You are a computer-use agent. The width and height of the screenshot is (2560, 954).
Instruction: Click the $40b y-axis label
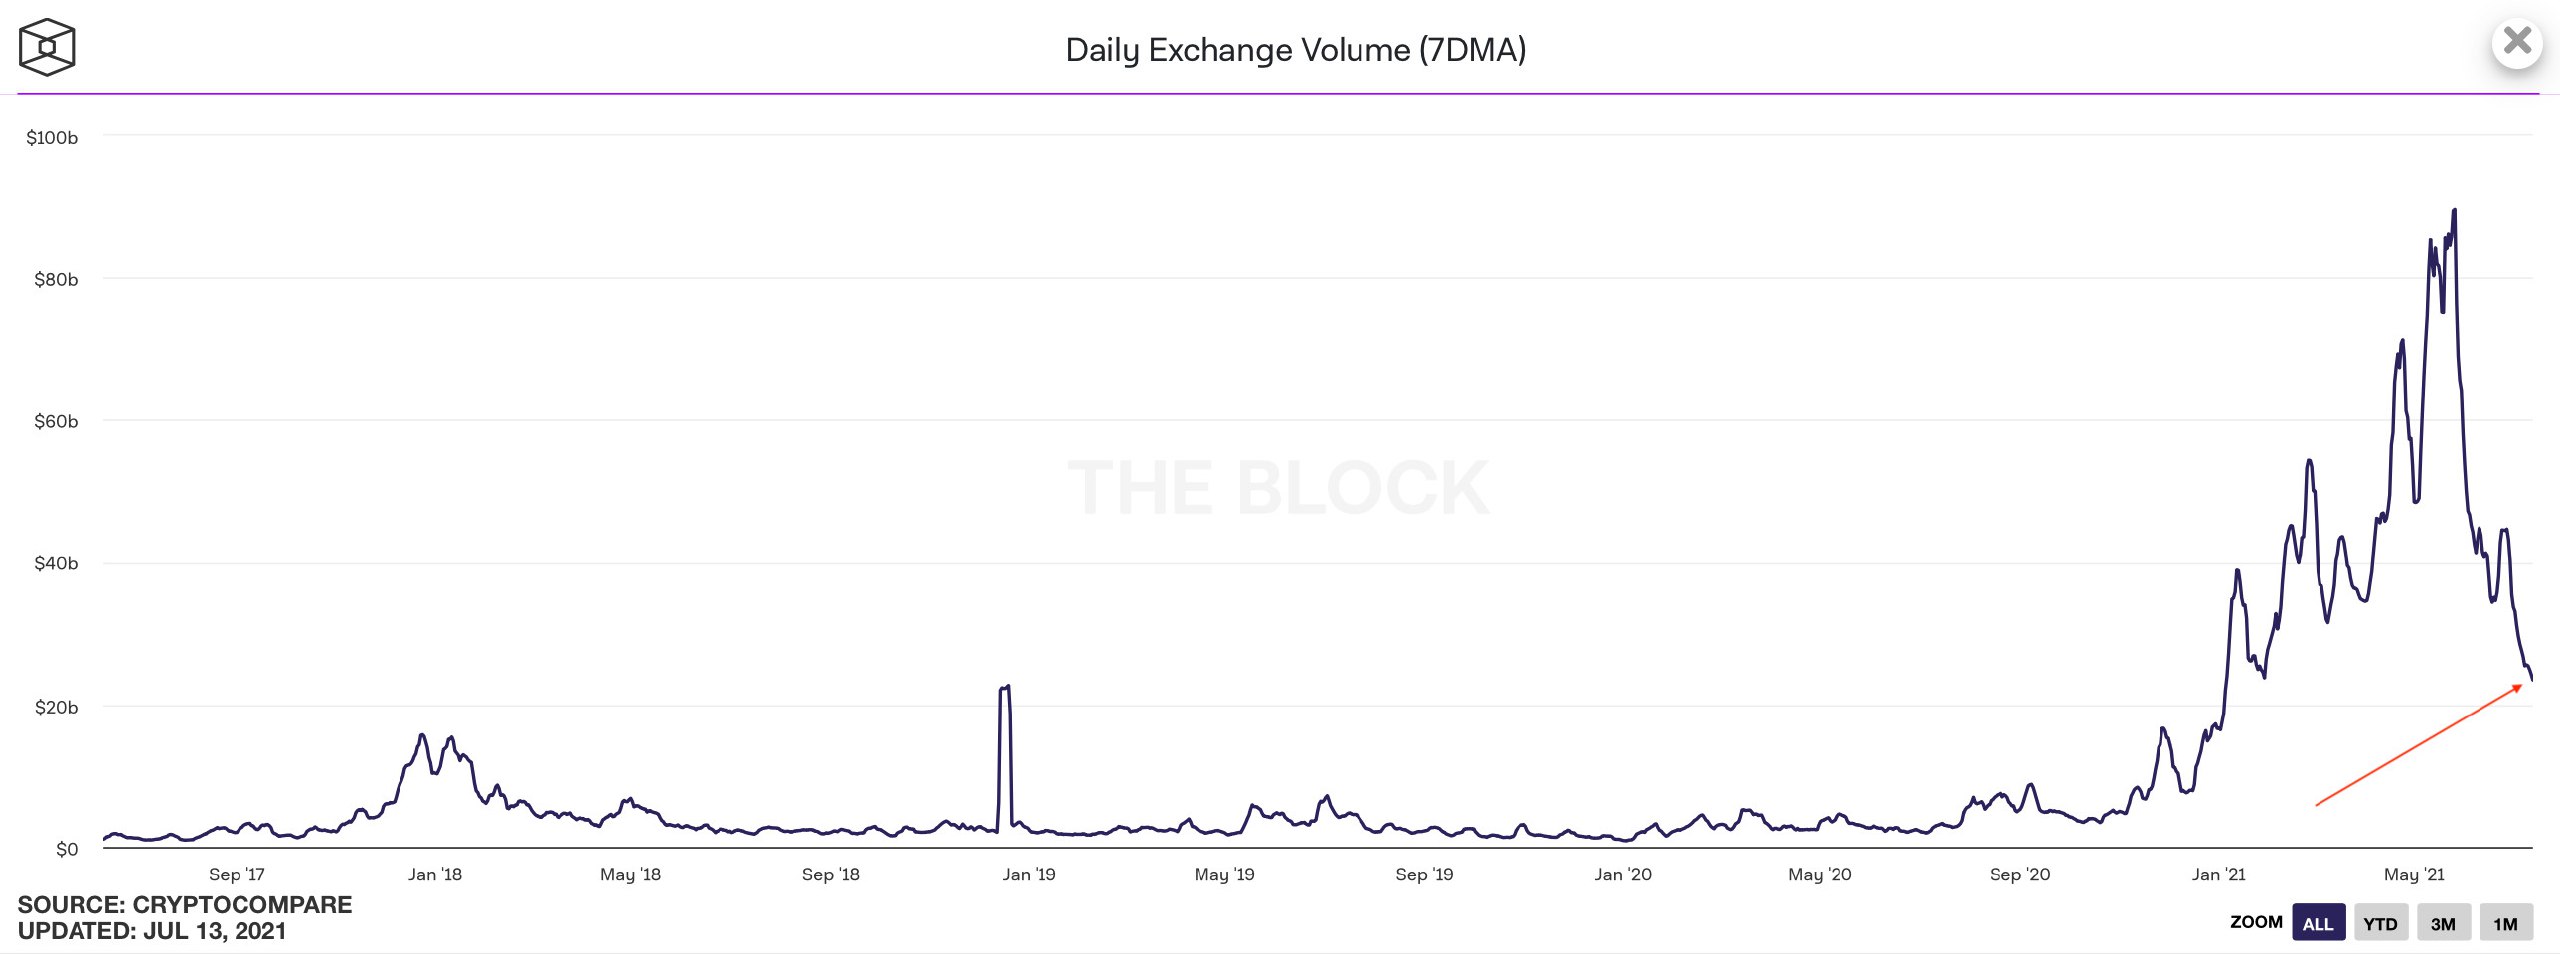click(x=56, y=564)
